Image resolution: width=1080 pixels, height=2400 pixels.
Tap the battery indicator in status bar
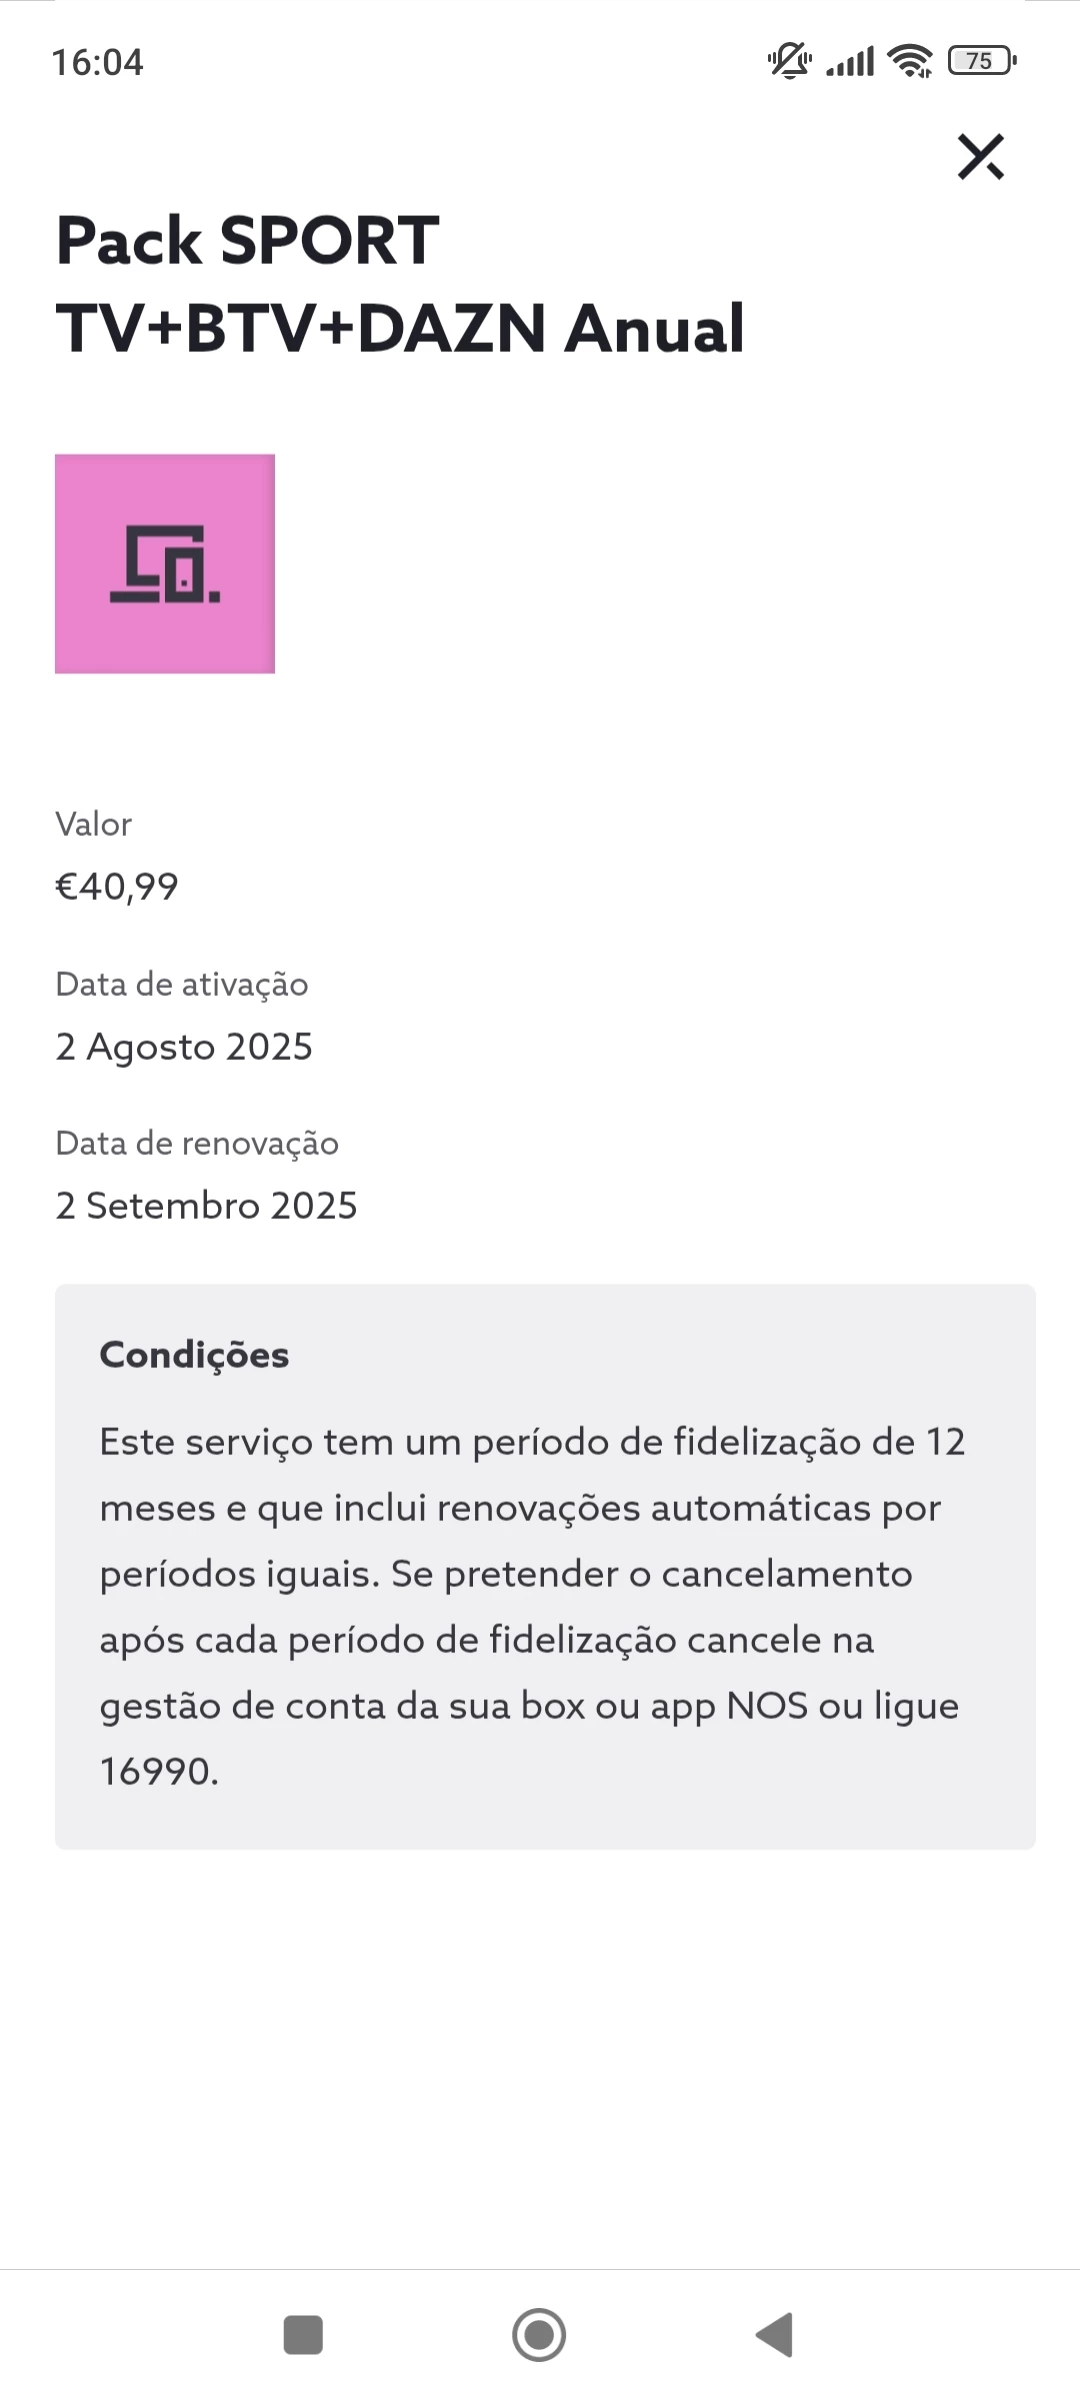pyautogui.click(x=981, y=61)
